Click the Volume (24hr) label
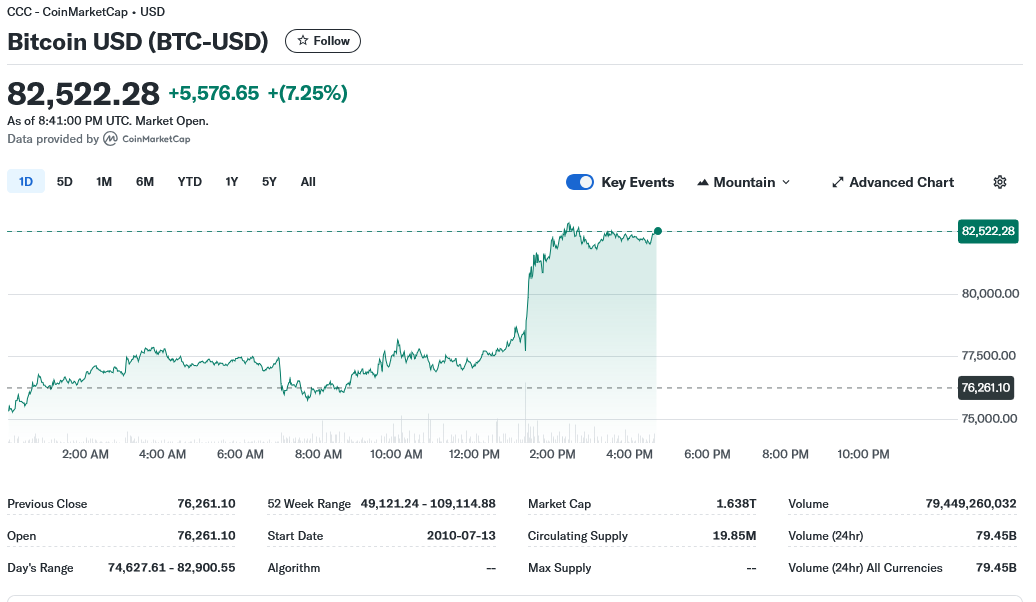1036x602 pixels. pyautogui.click(x=826, y=536)
